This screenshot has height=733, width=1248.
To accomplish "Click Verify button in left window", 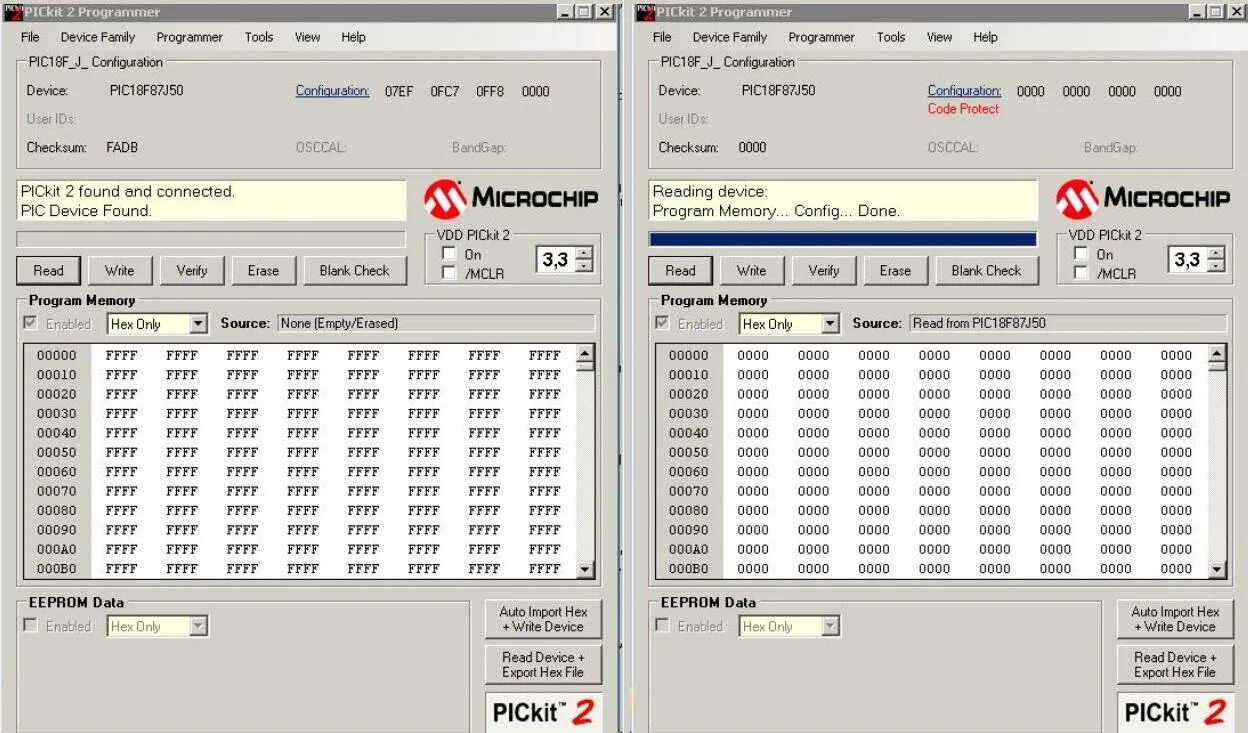I will coord(191,270).
